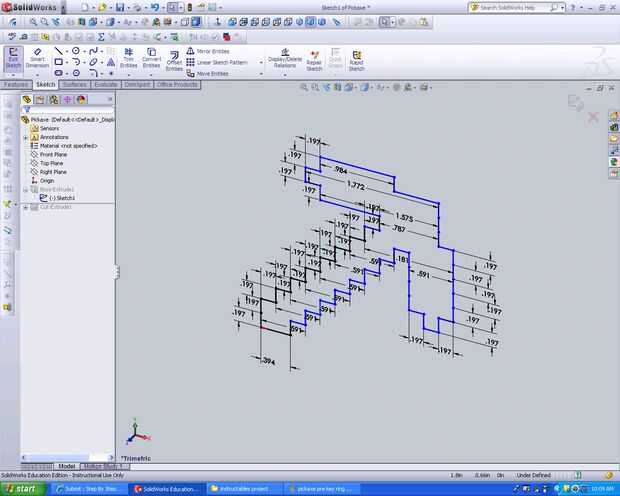Screen dimensions: 620x496
Task: Click the Search SolidWorks Help field
Action: tap(514, 8)
